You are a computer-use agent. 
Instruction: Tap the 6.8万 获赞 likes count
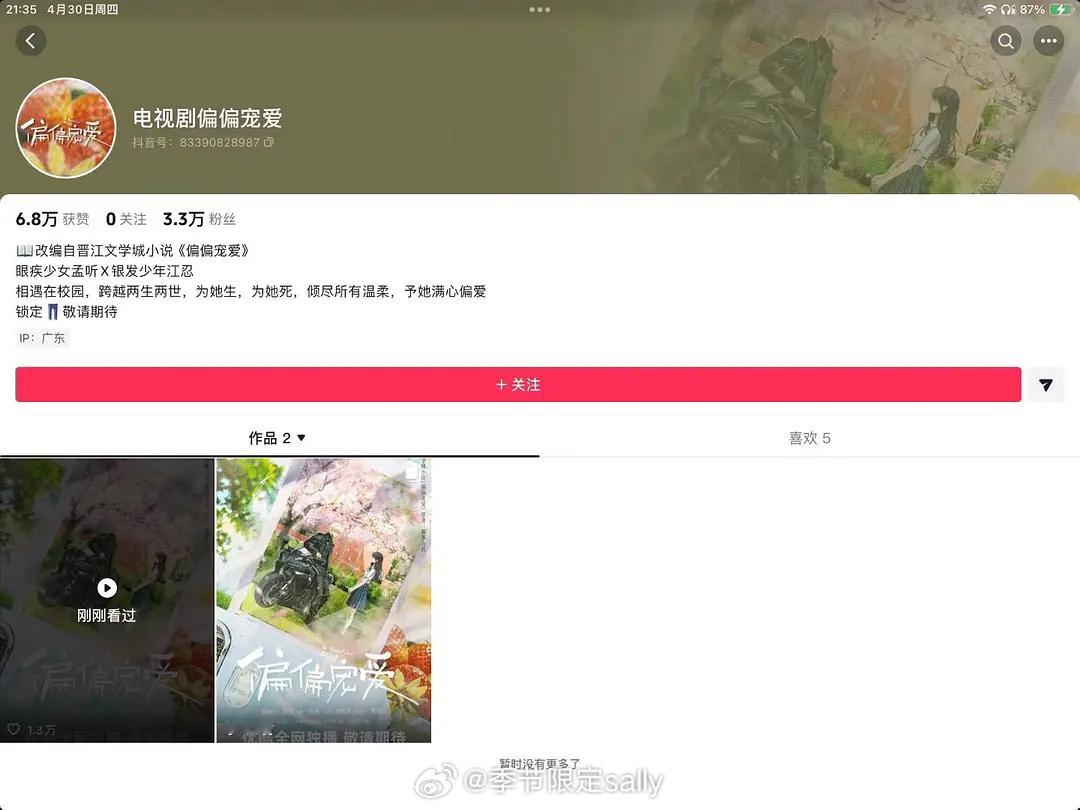click(52, 219)
